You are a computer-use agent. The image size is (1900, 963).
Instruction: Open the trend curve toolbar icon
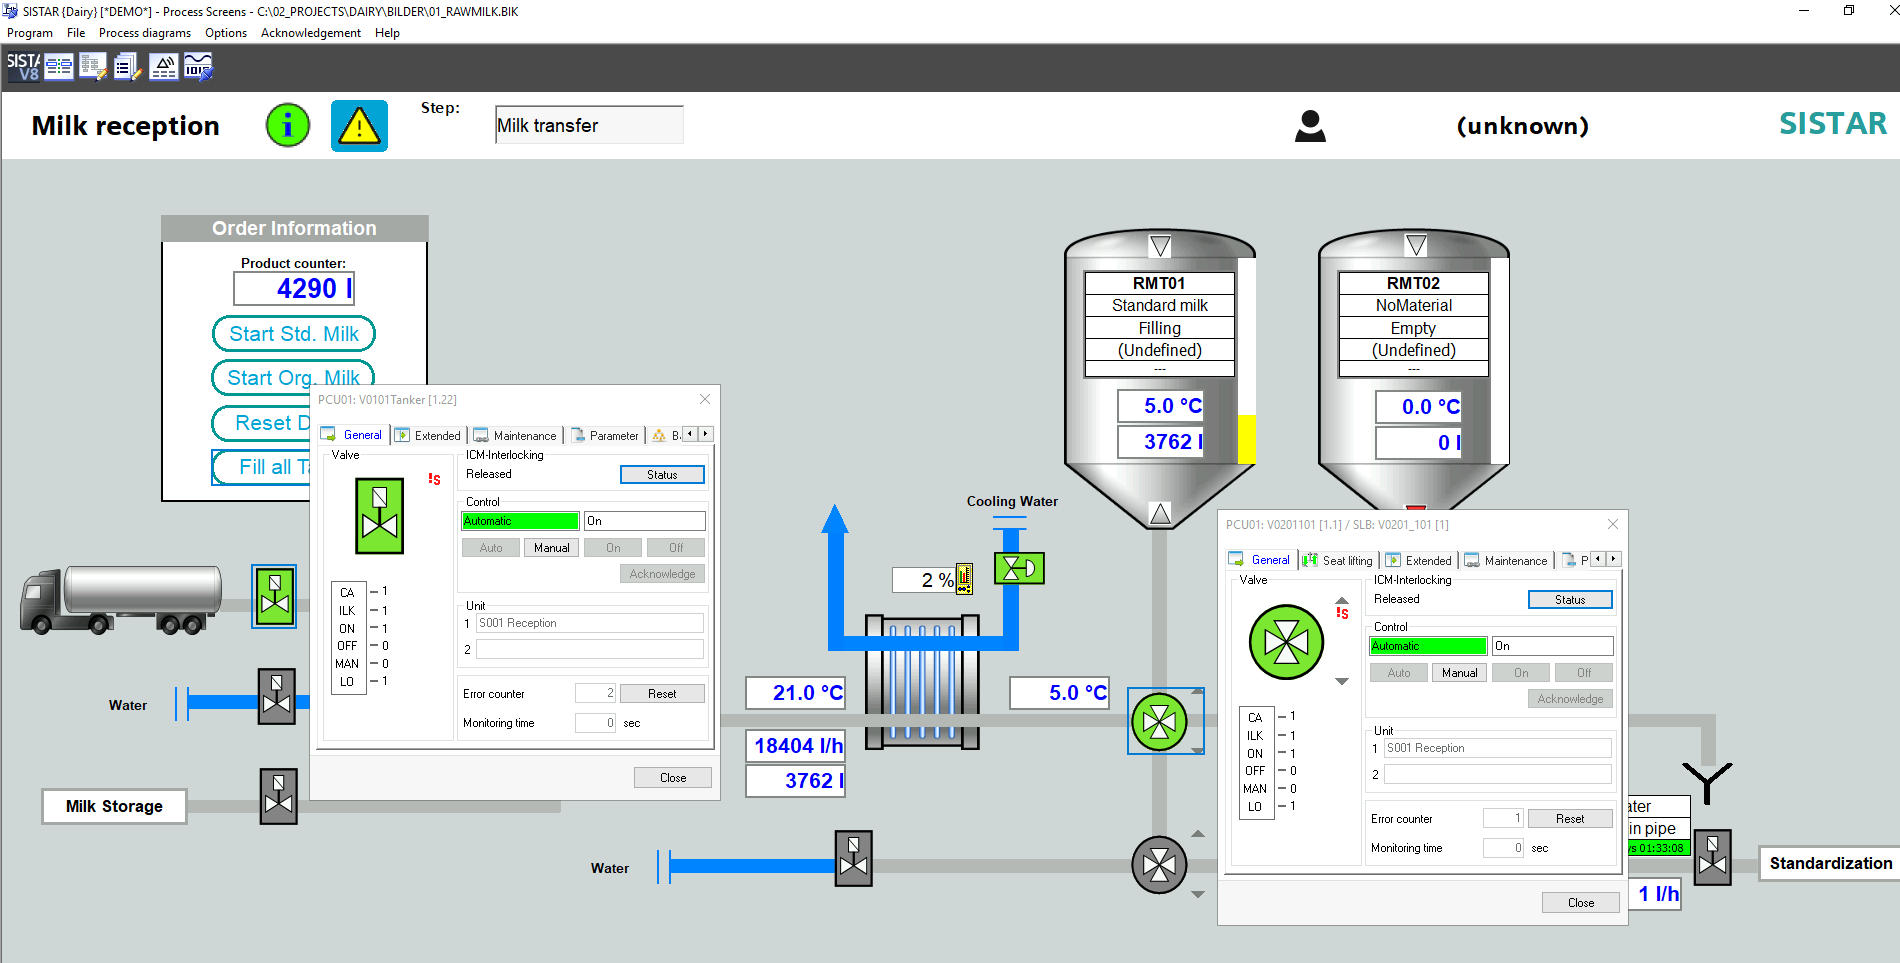click(198, 67)
